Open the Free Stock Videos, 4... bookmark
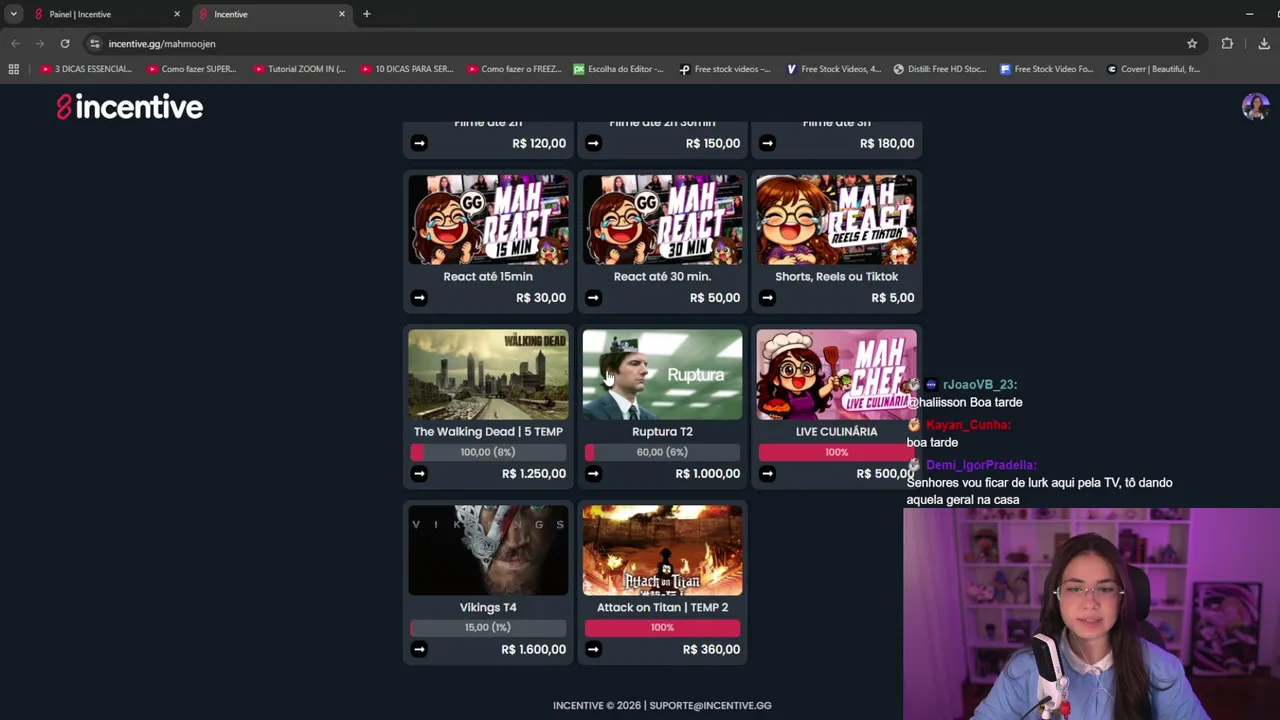Image resolution: width=1280 pixels, height=720 pixels. 833,69
